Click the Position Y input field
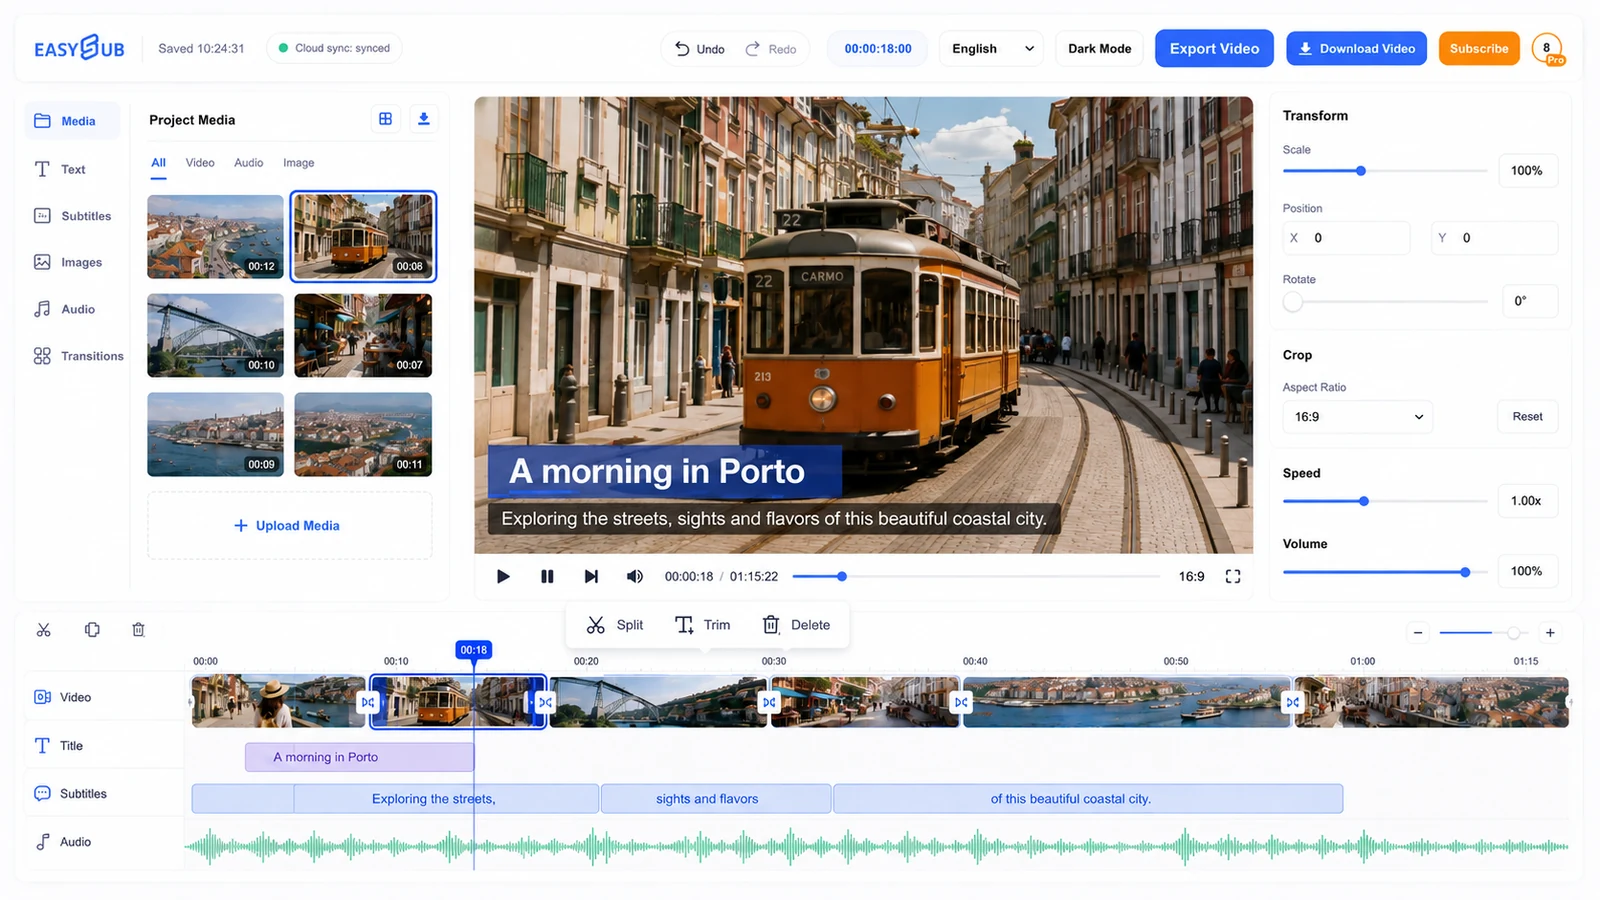Screen dimensions: 1600x900 (1494, 238)
